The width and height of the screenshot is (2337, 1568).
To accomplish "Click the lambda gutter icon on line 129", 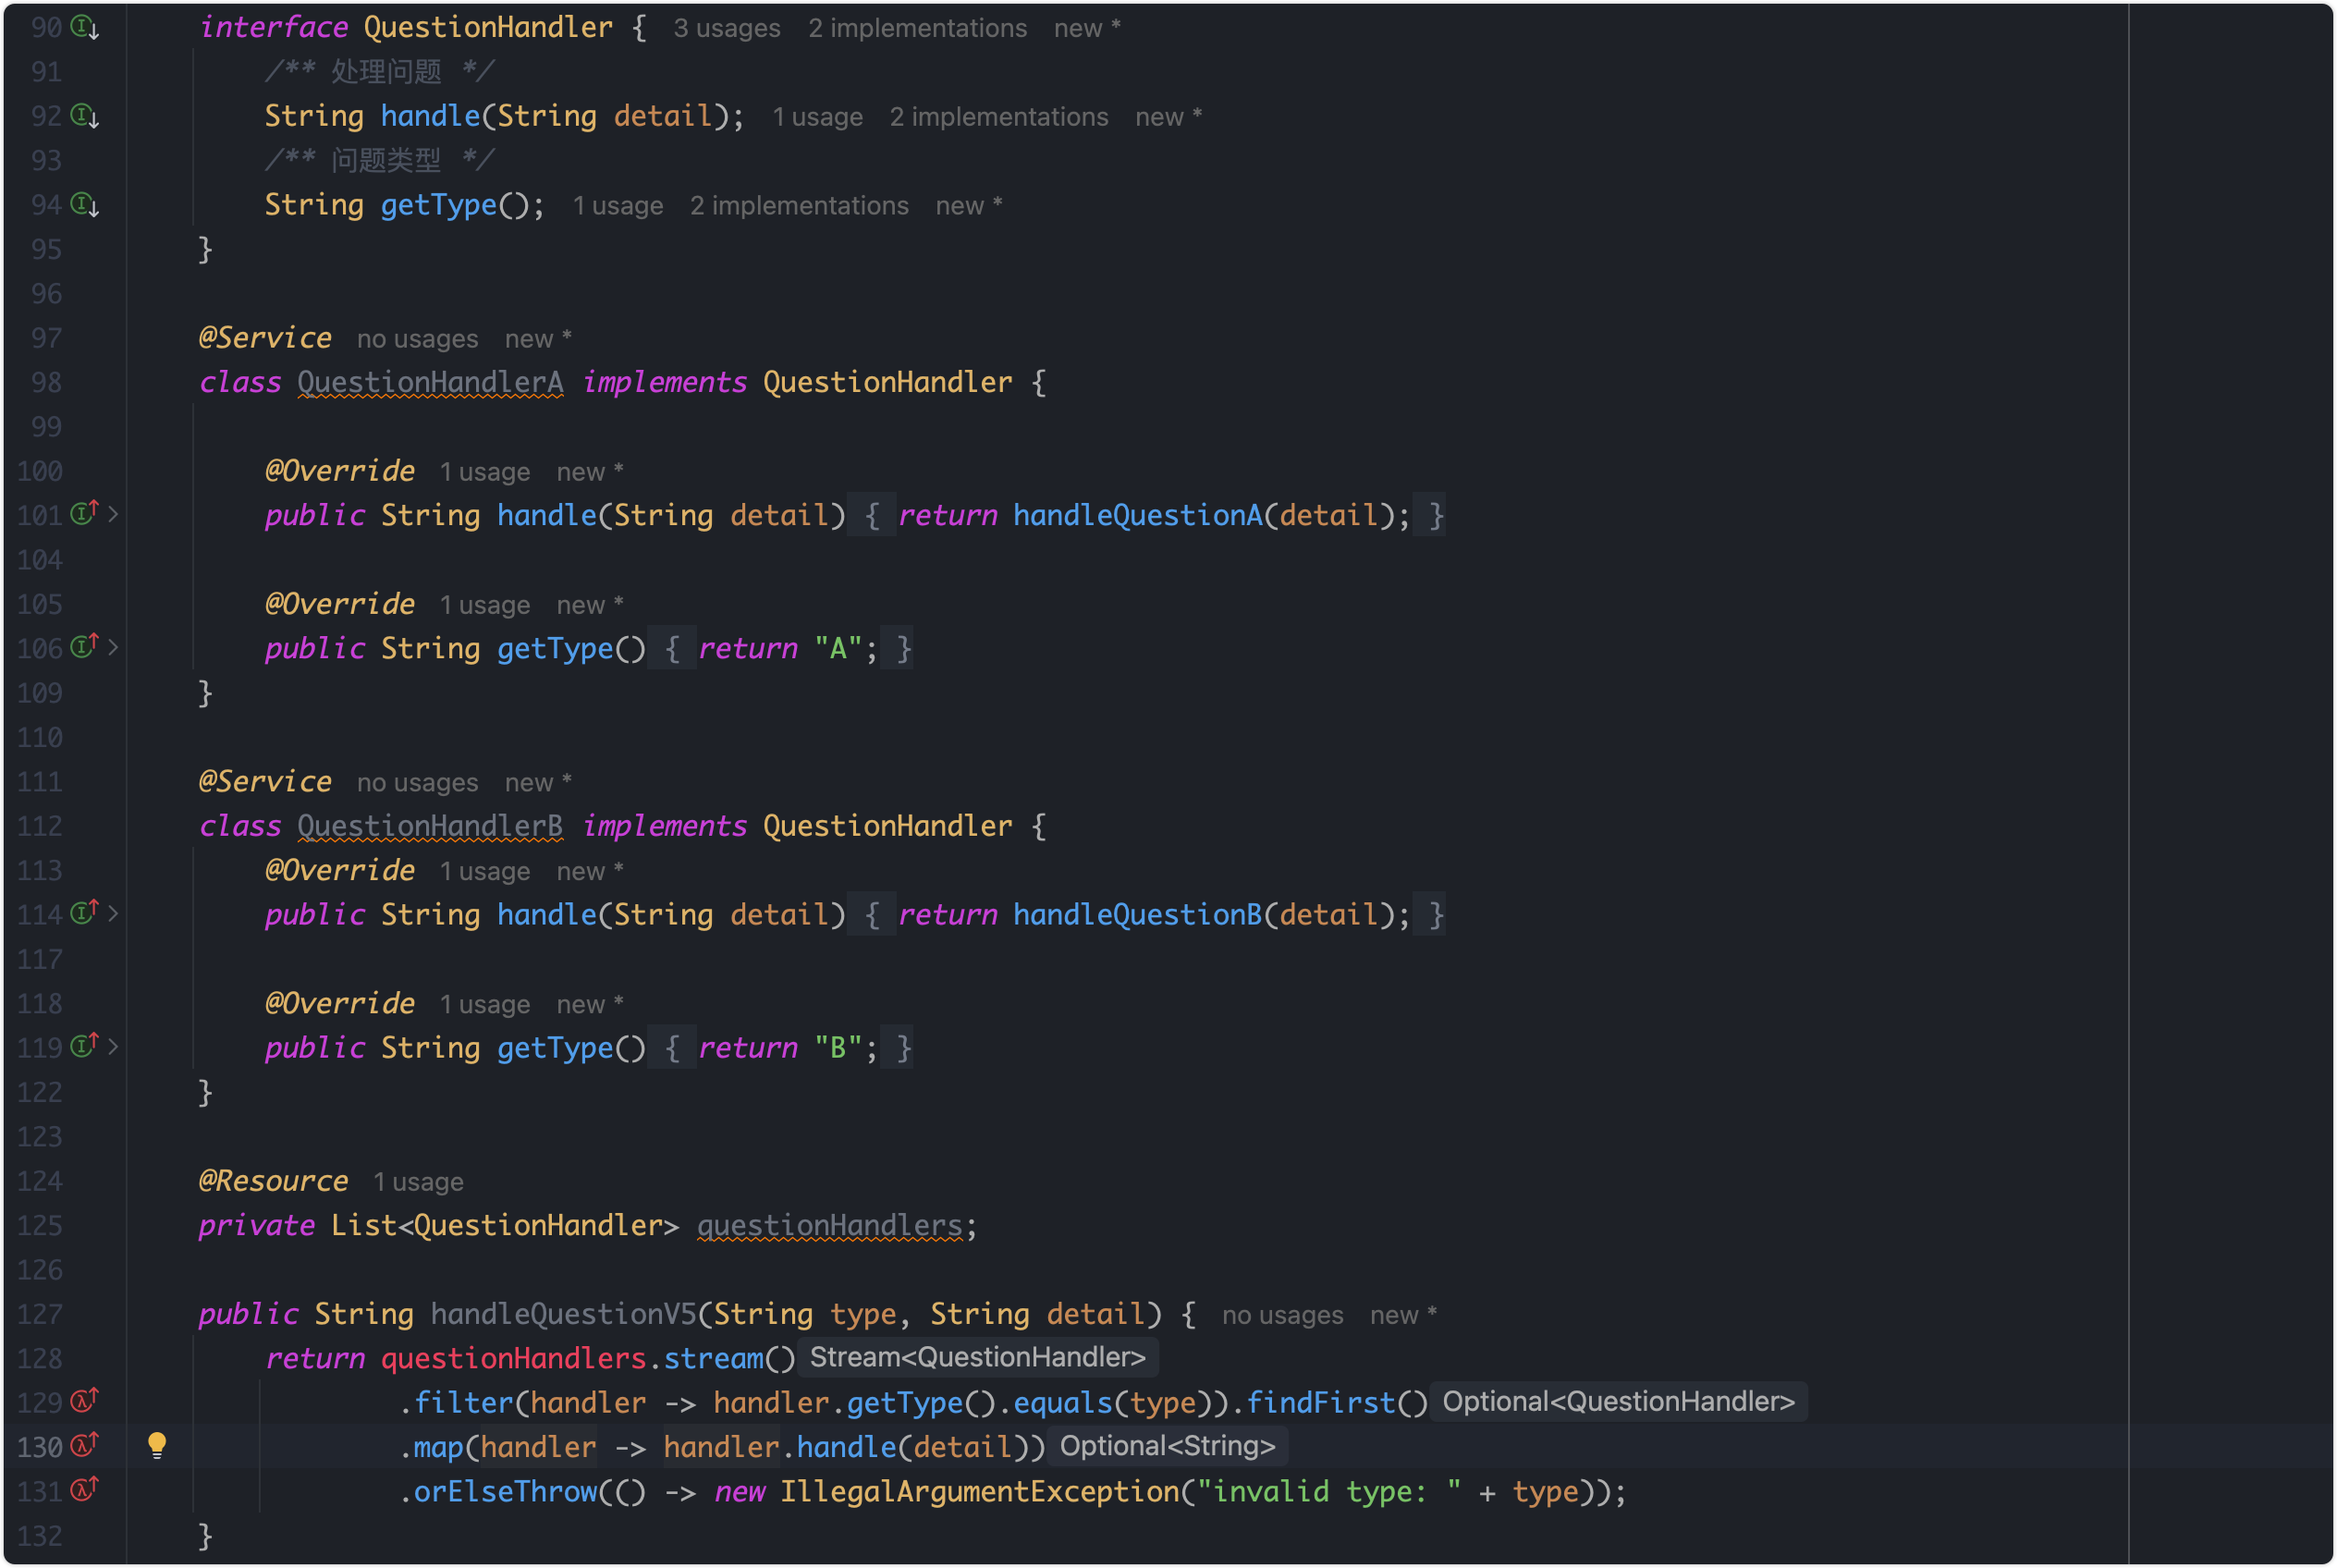I will click(84, 1401).
